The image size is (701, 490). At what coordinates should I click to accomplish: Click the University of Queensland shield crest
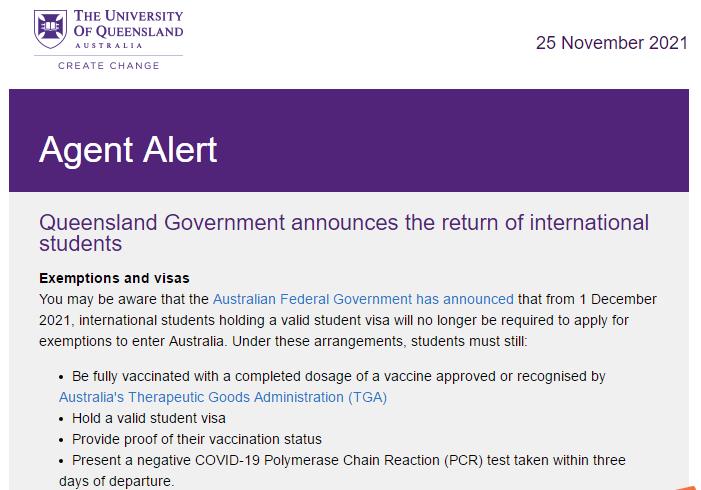tap(52, 27)
